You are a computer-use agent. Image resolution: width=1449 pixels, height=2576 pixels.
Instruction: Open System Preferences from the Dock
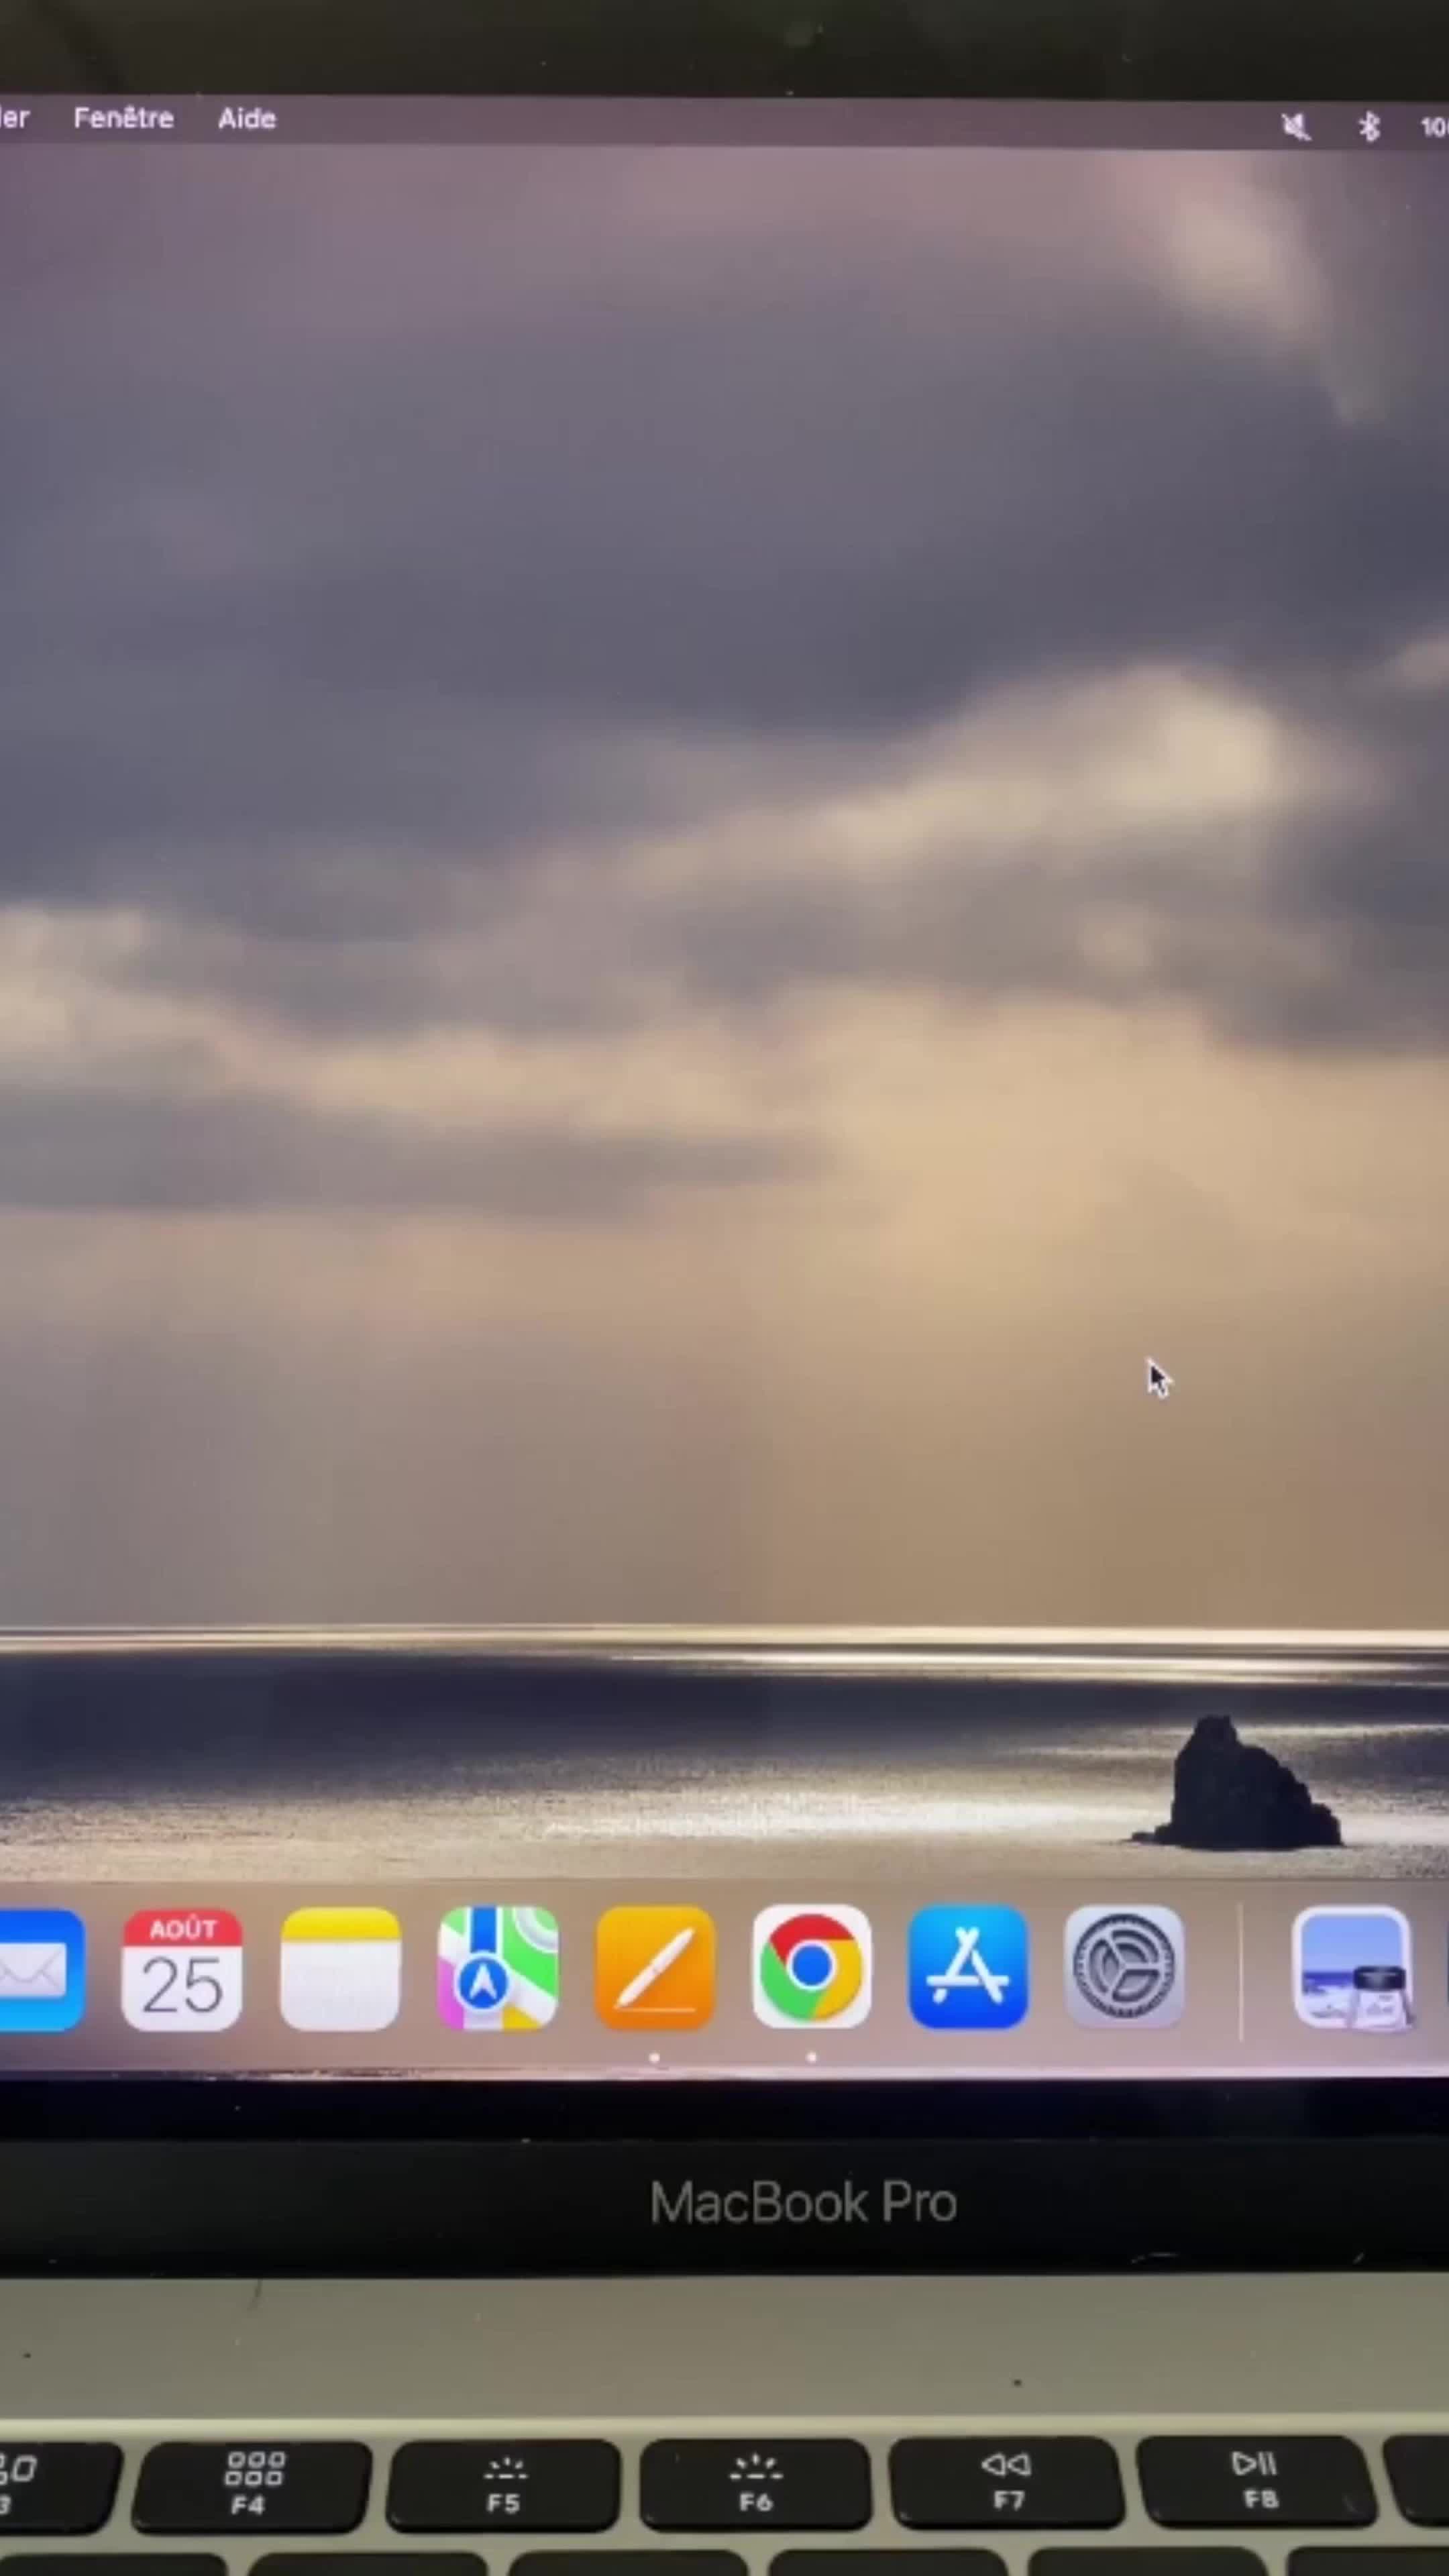click(x=1125, y=1967)
